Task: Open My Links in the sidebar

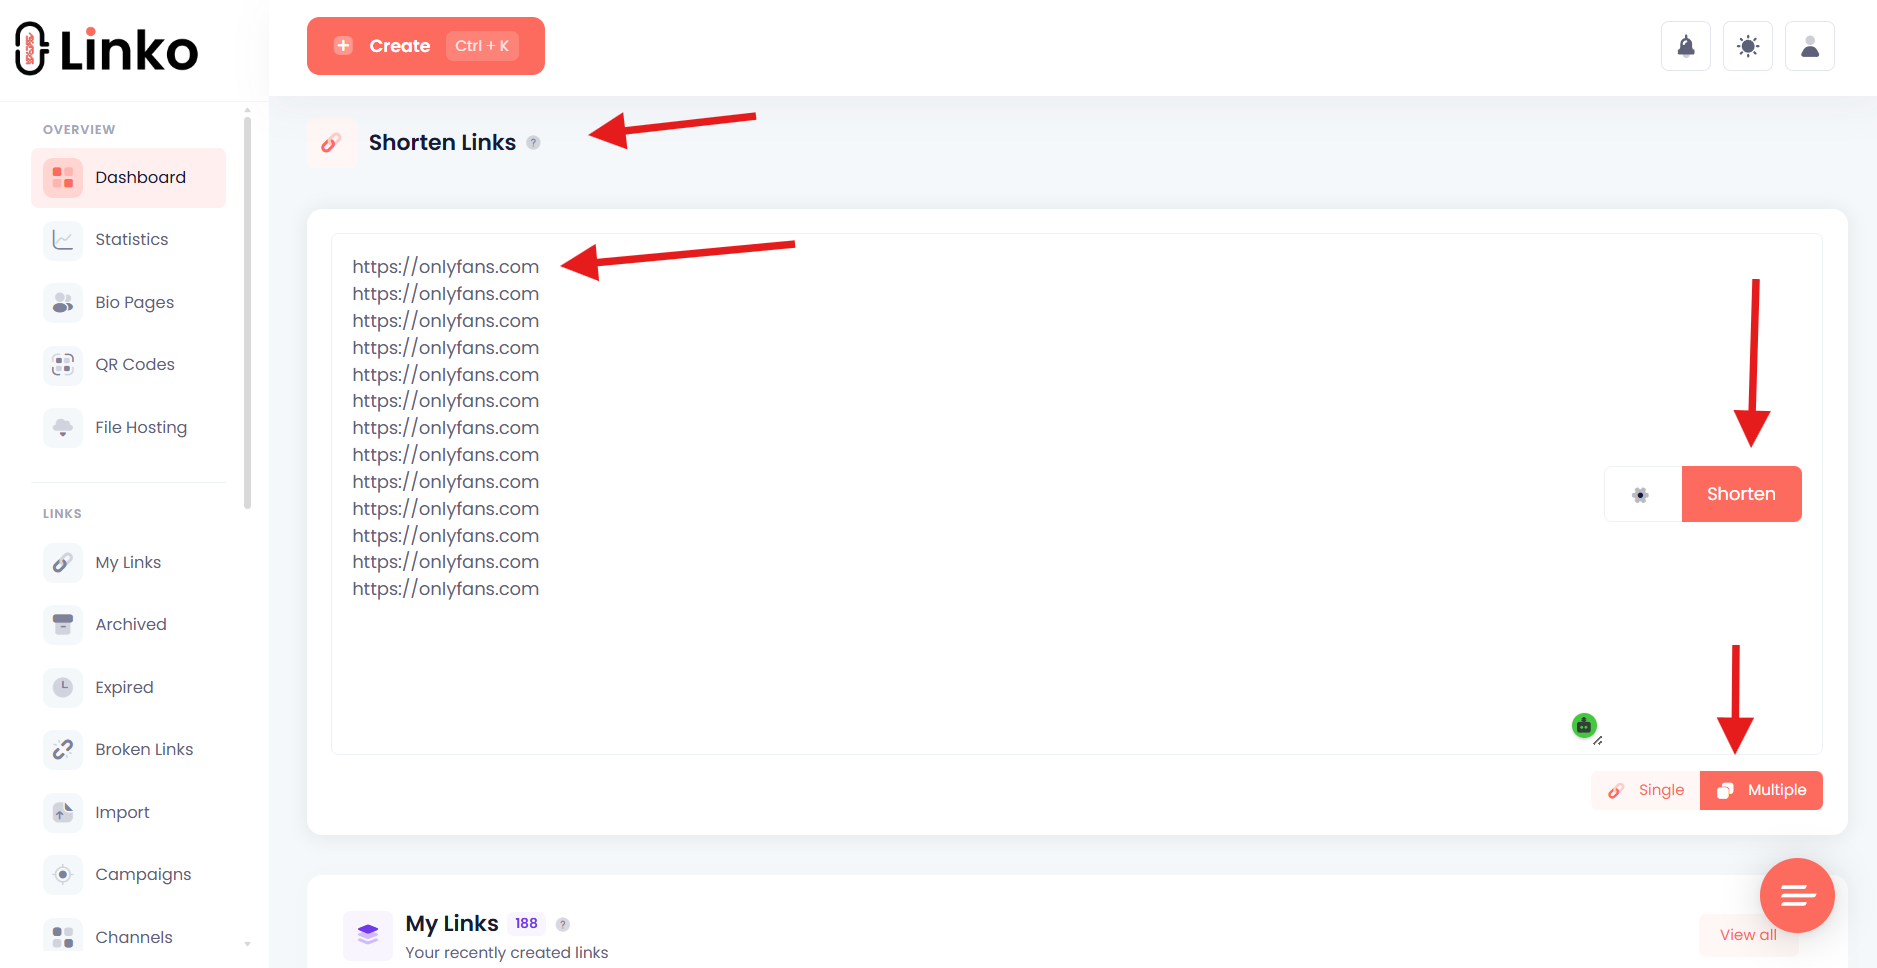Action: click(128, 563)
